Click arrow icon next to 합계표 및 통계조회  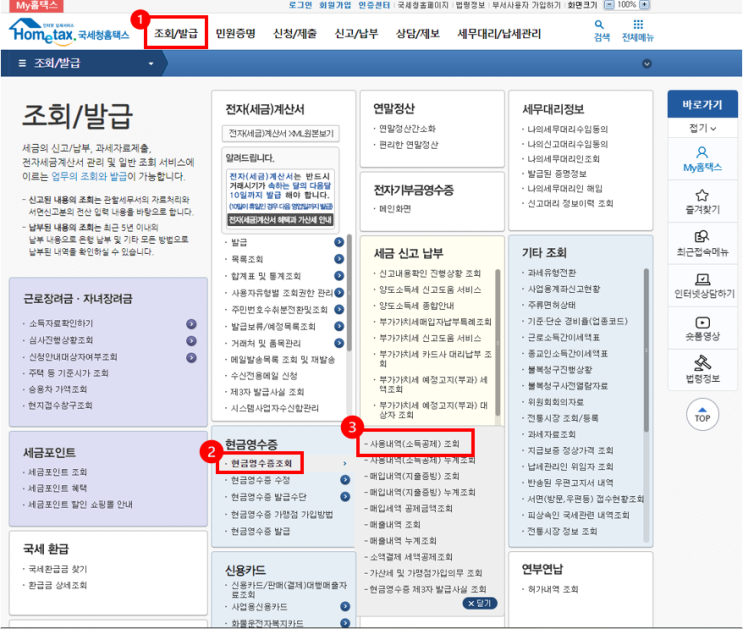[339, 276]
